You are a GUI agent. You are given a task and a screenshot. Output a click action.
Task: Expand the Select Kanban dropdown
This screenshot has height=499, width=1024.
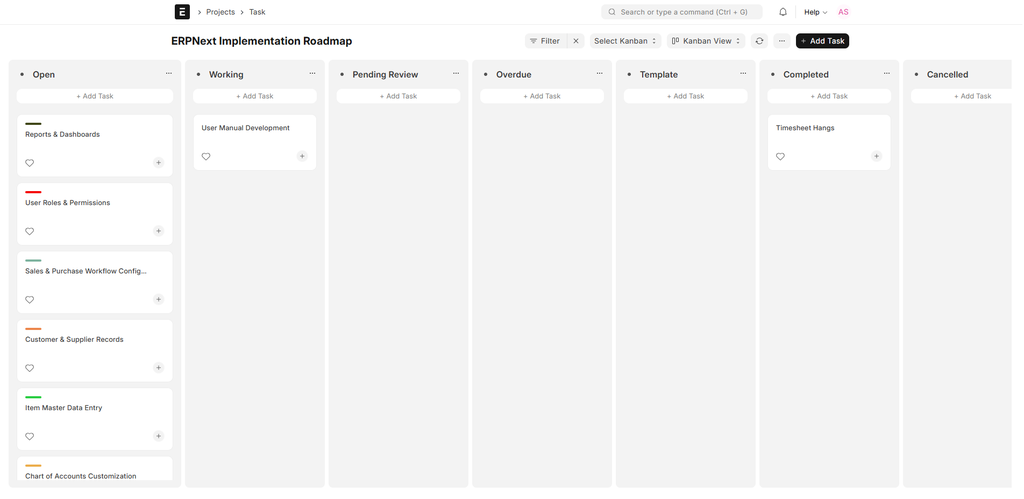pyautogui.click(x=626, y=41)
